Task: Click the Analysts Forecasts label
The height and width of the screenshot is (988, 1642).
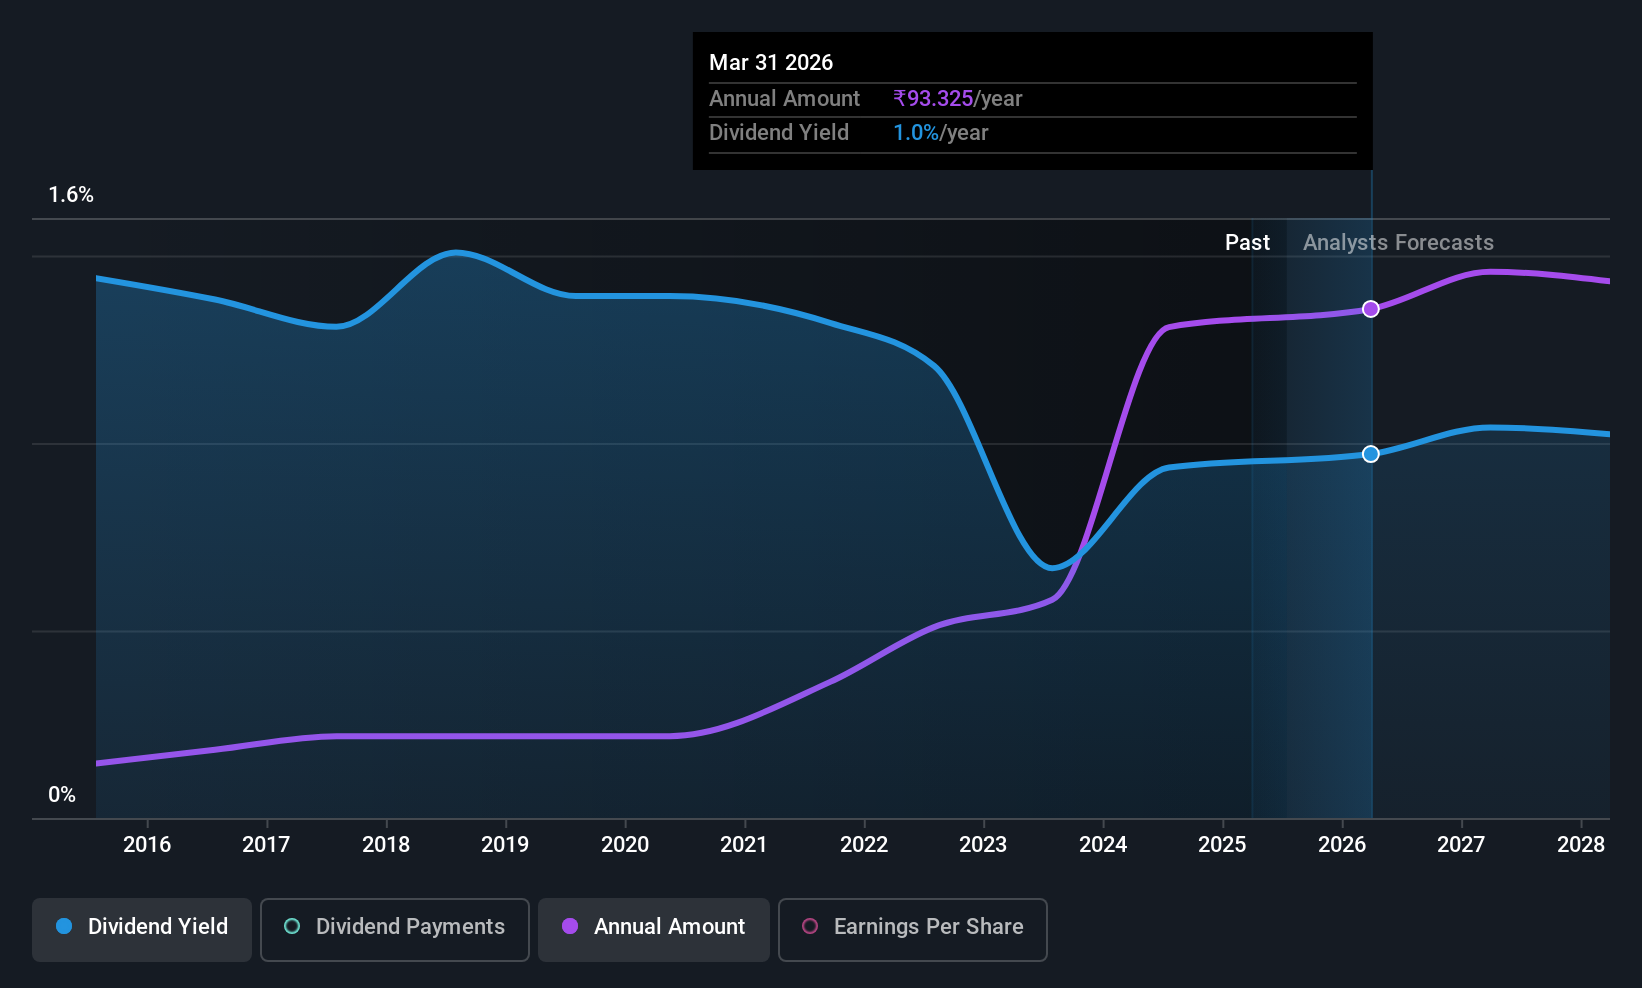Action: click(x=1398, y=243)
